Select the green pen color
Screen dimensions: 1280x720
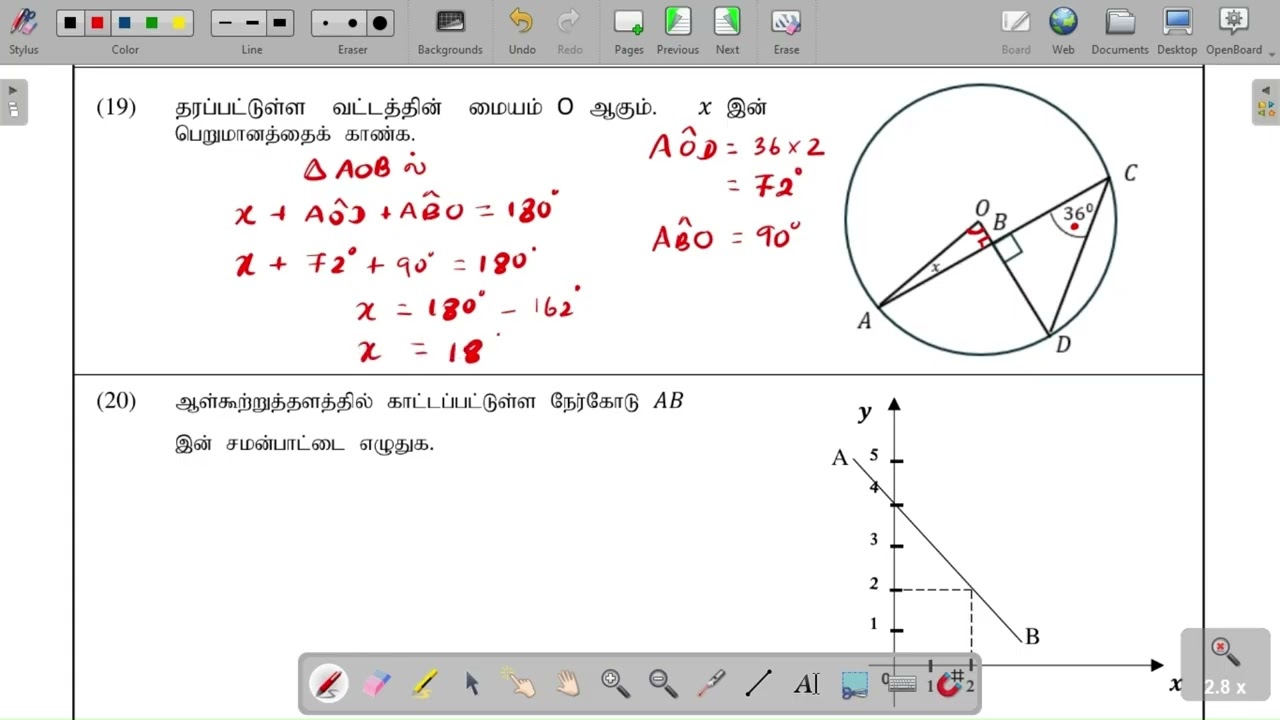click(x=151, y=23)
